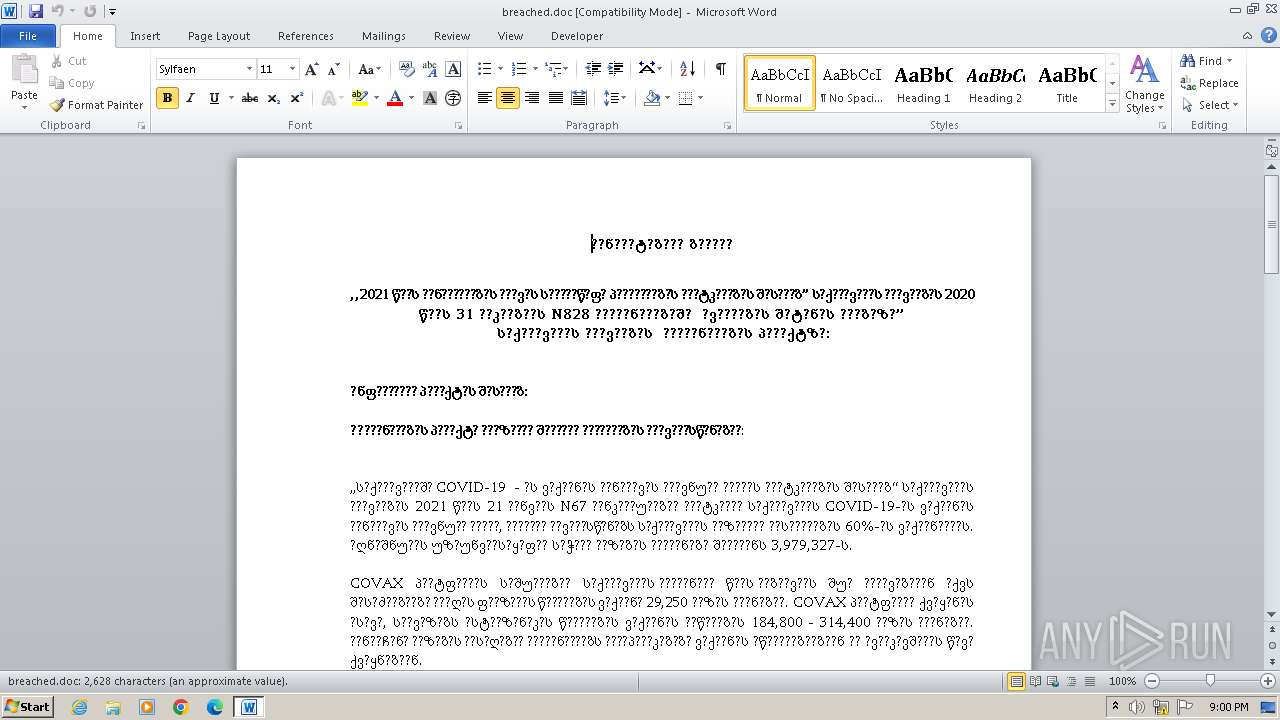Select the Heading 2 style
The width and height of the screenshot is (1280, 720).
(x=995, y=82)
